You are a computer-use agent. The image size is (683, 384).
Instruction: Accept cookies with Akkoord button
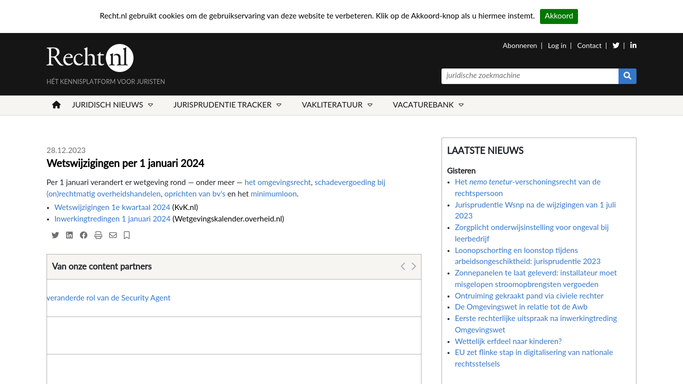click(559, 16)
